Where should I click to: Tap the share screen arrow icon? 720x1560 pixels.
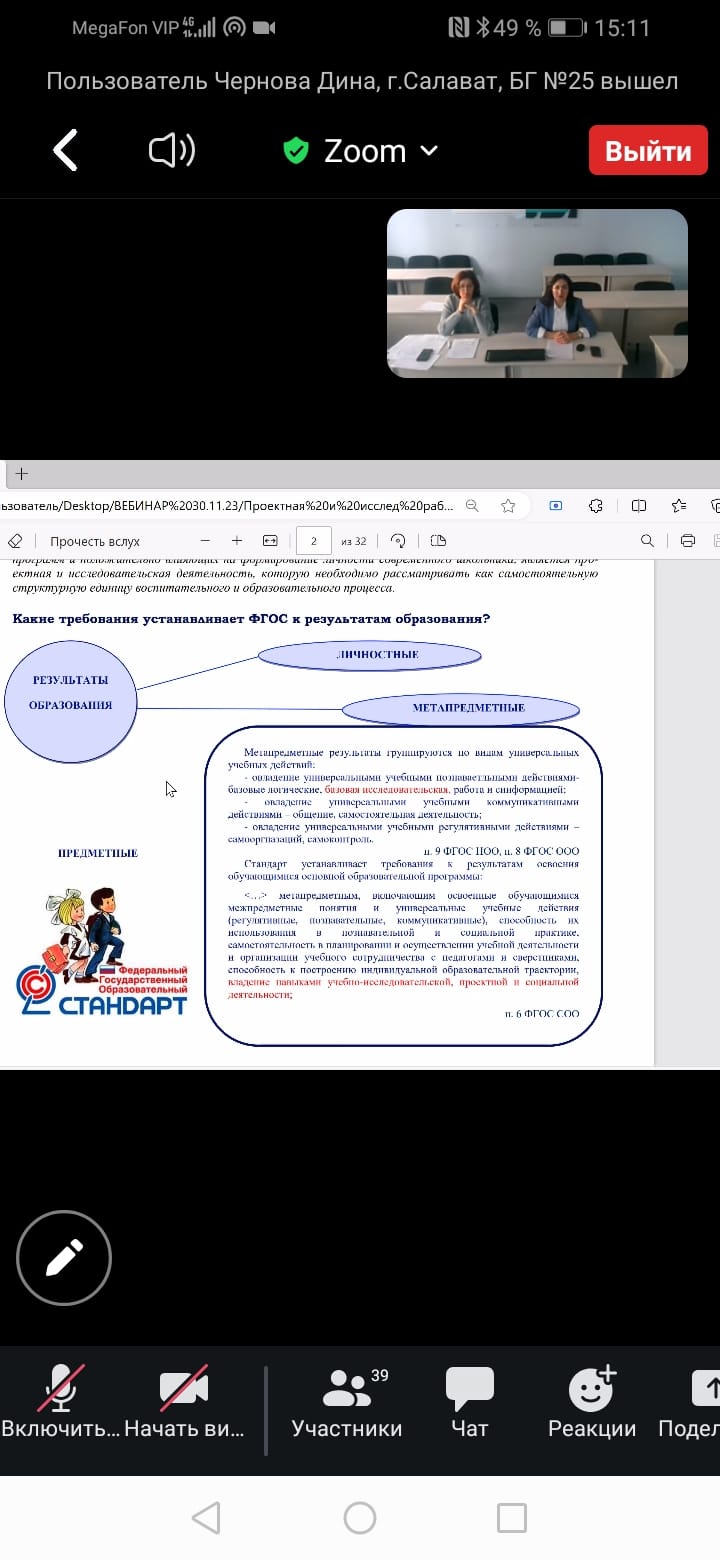pos(706,1390)
